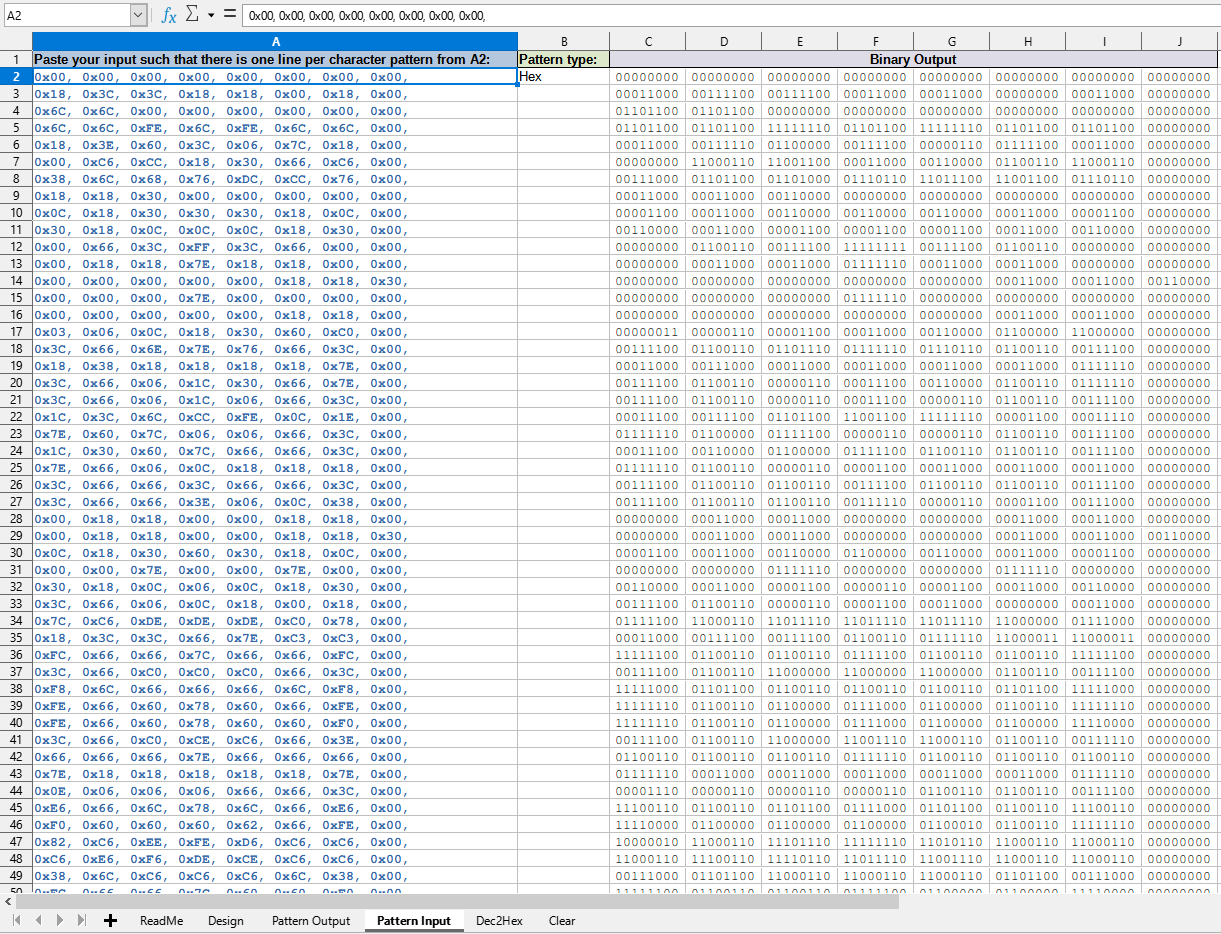Select the input cell starting with 0x66, 0x66, 0x66, 0x7E
The image size is (1221, 934).
coord(275,756)
